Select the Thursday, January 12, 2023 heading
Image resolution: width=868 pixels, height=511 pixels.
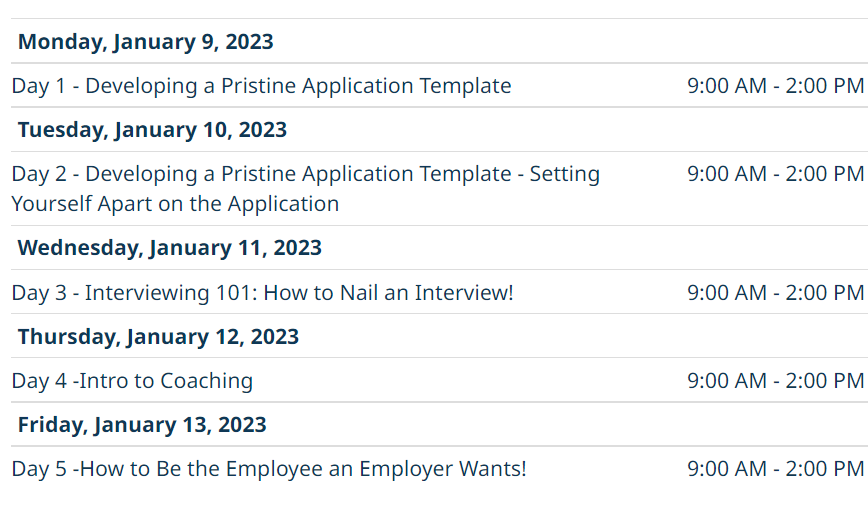[x=158, y=337]
